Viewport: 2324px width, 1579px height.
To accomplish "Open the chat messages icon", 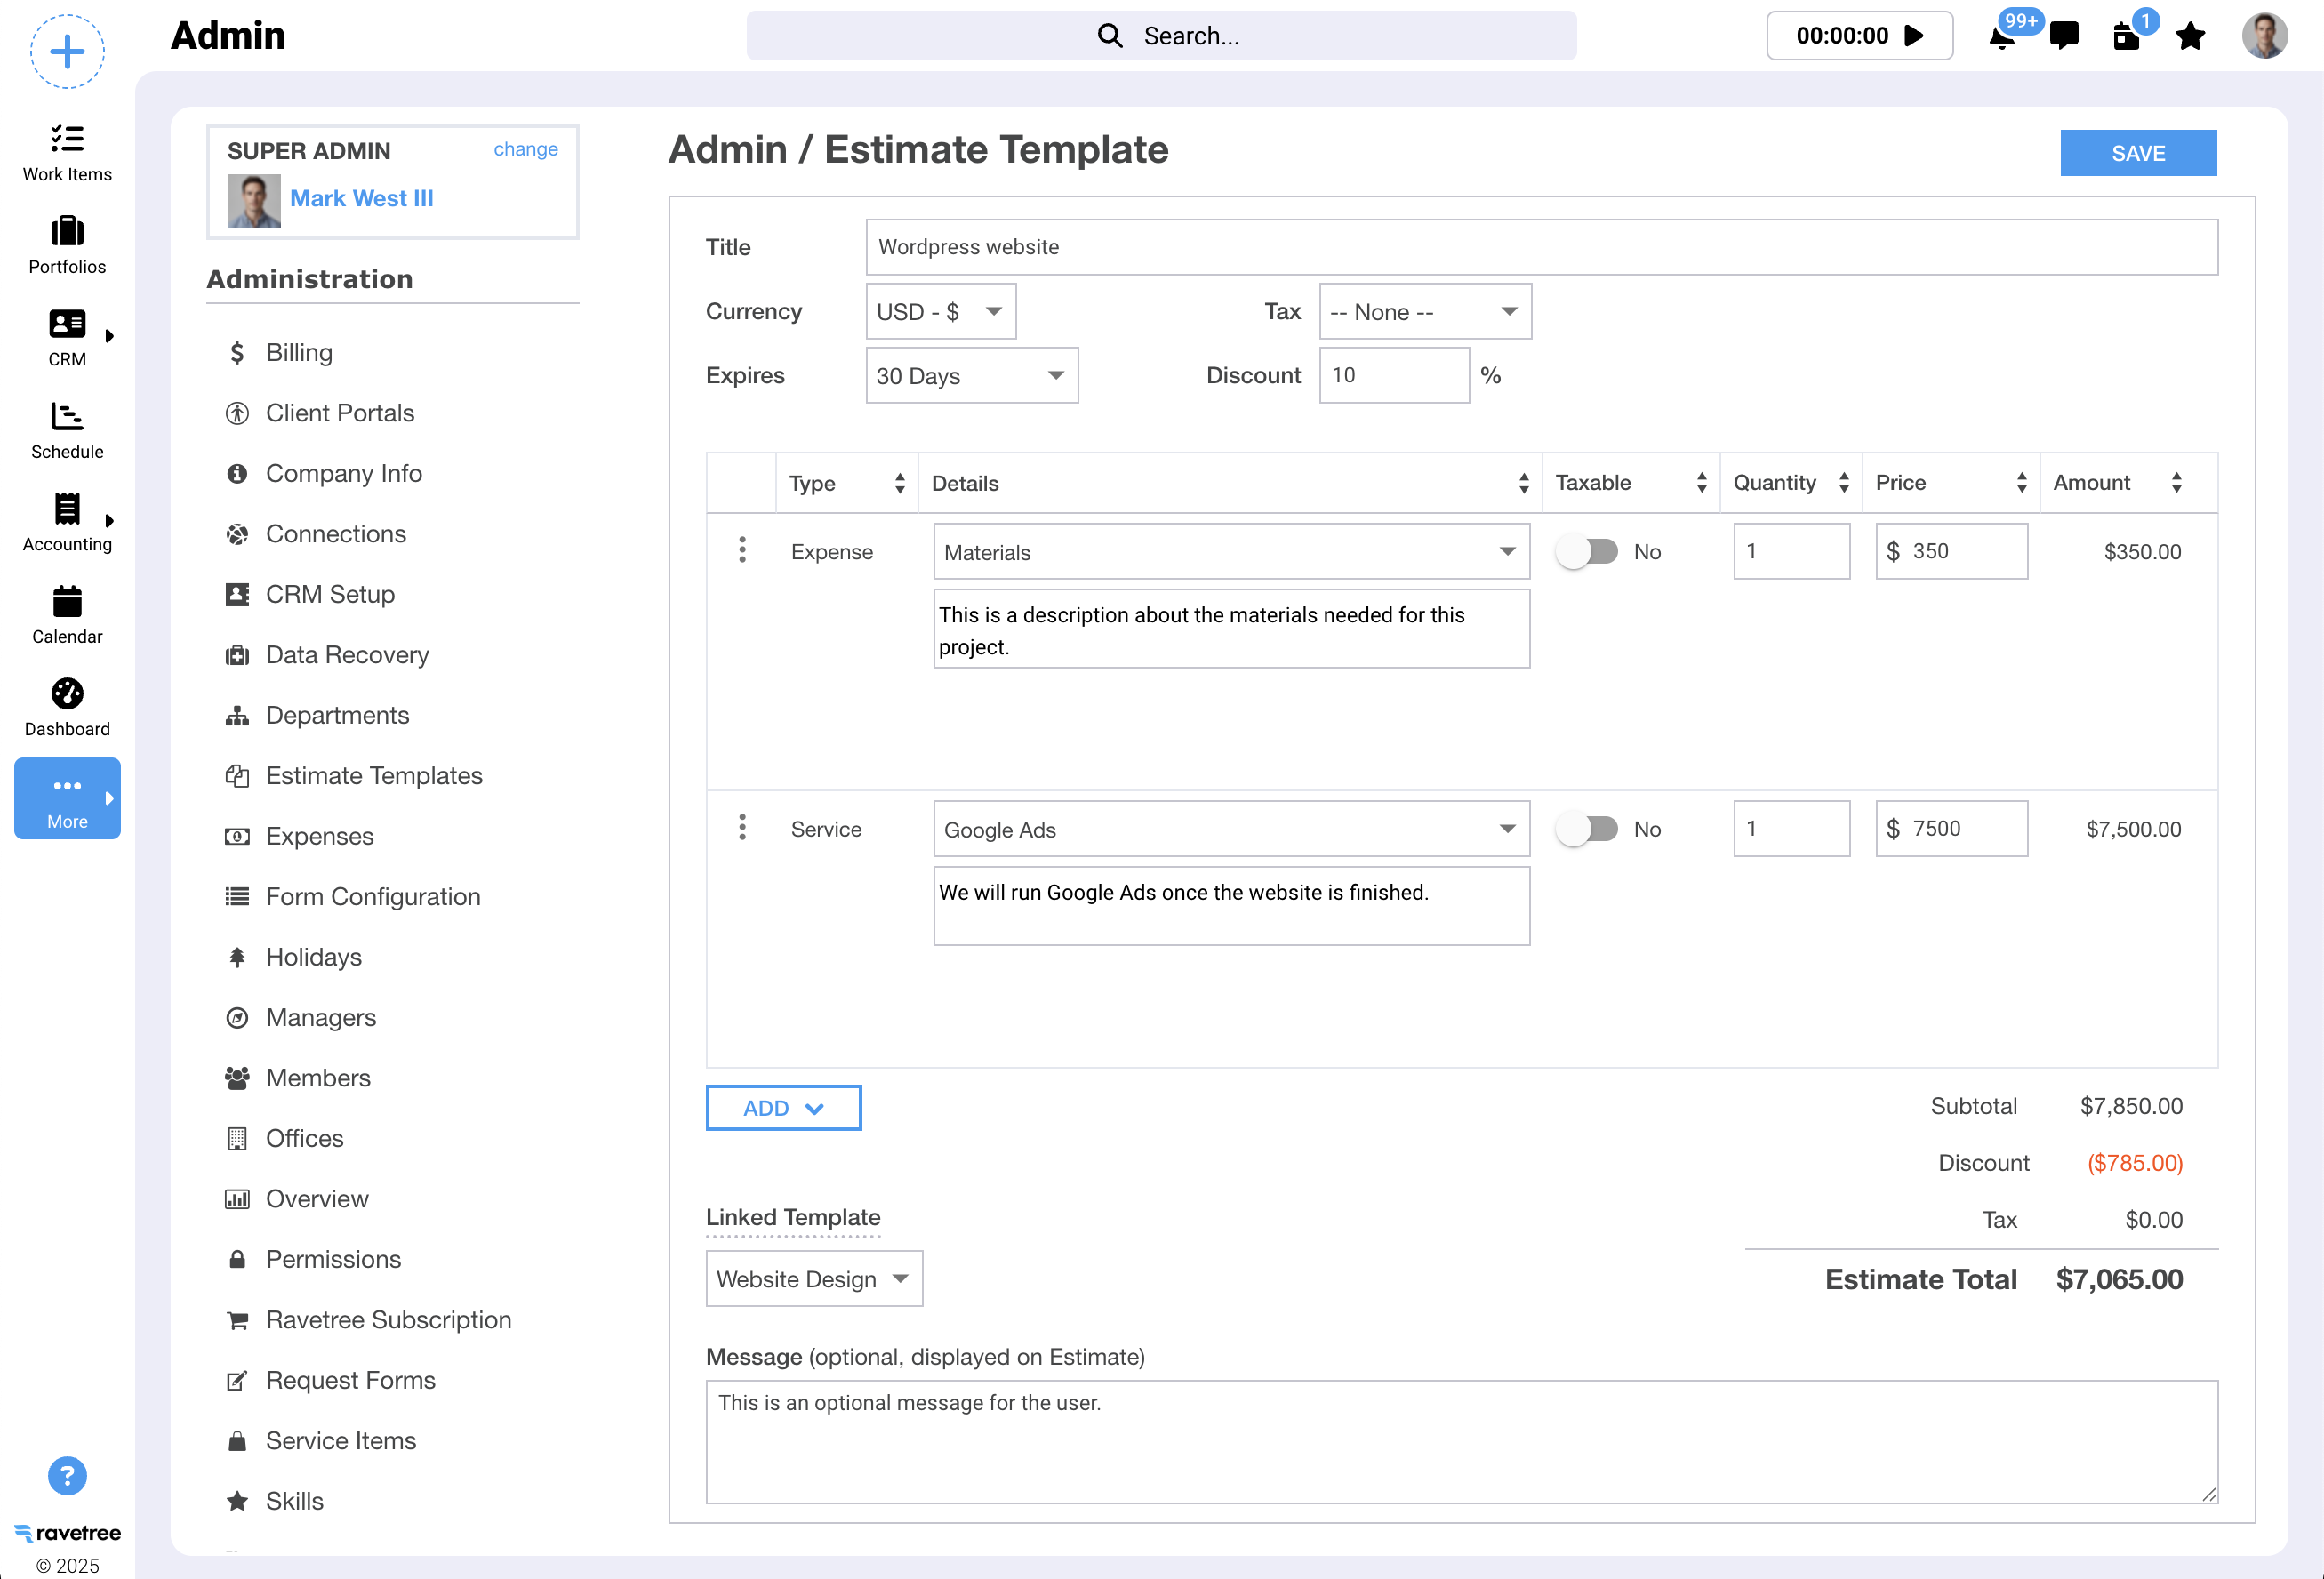I will tap(2064, 36).
